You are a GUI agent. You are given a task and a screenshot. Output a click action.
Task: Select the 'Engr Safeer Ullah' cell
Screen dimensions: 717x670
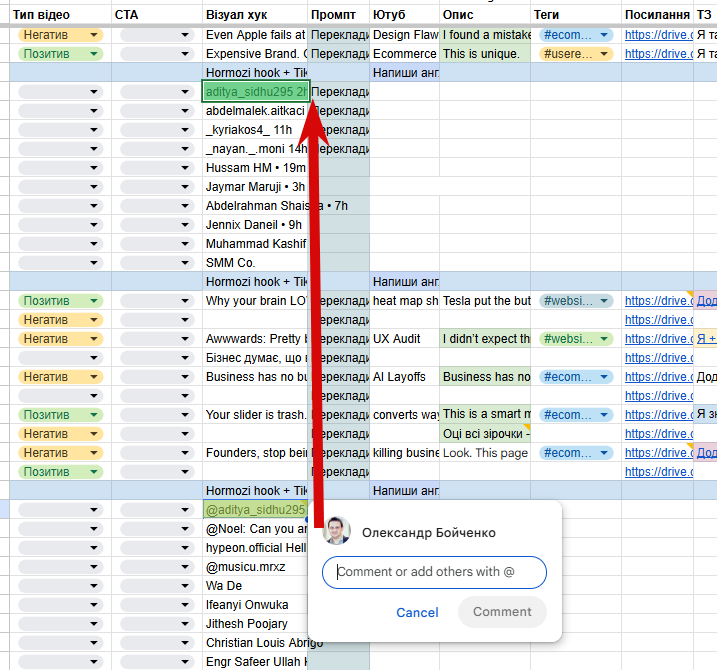[255, 662]
